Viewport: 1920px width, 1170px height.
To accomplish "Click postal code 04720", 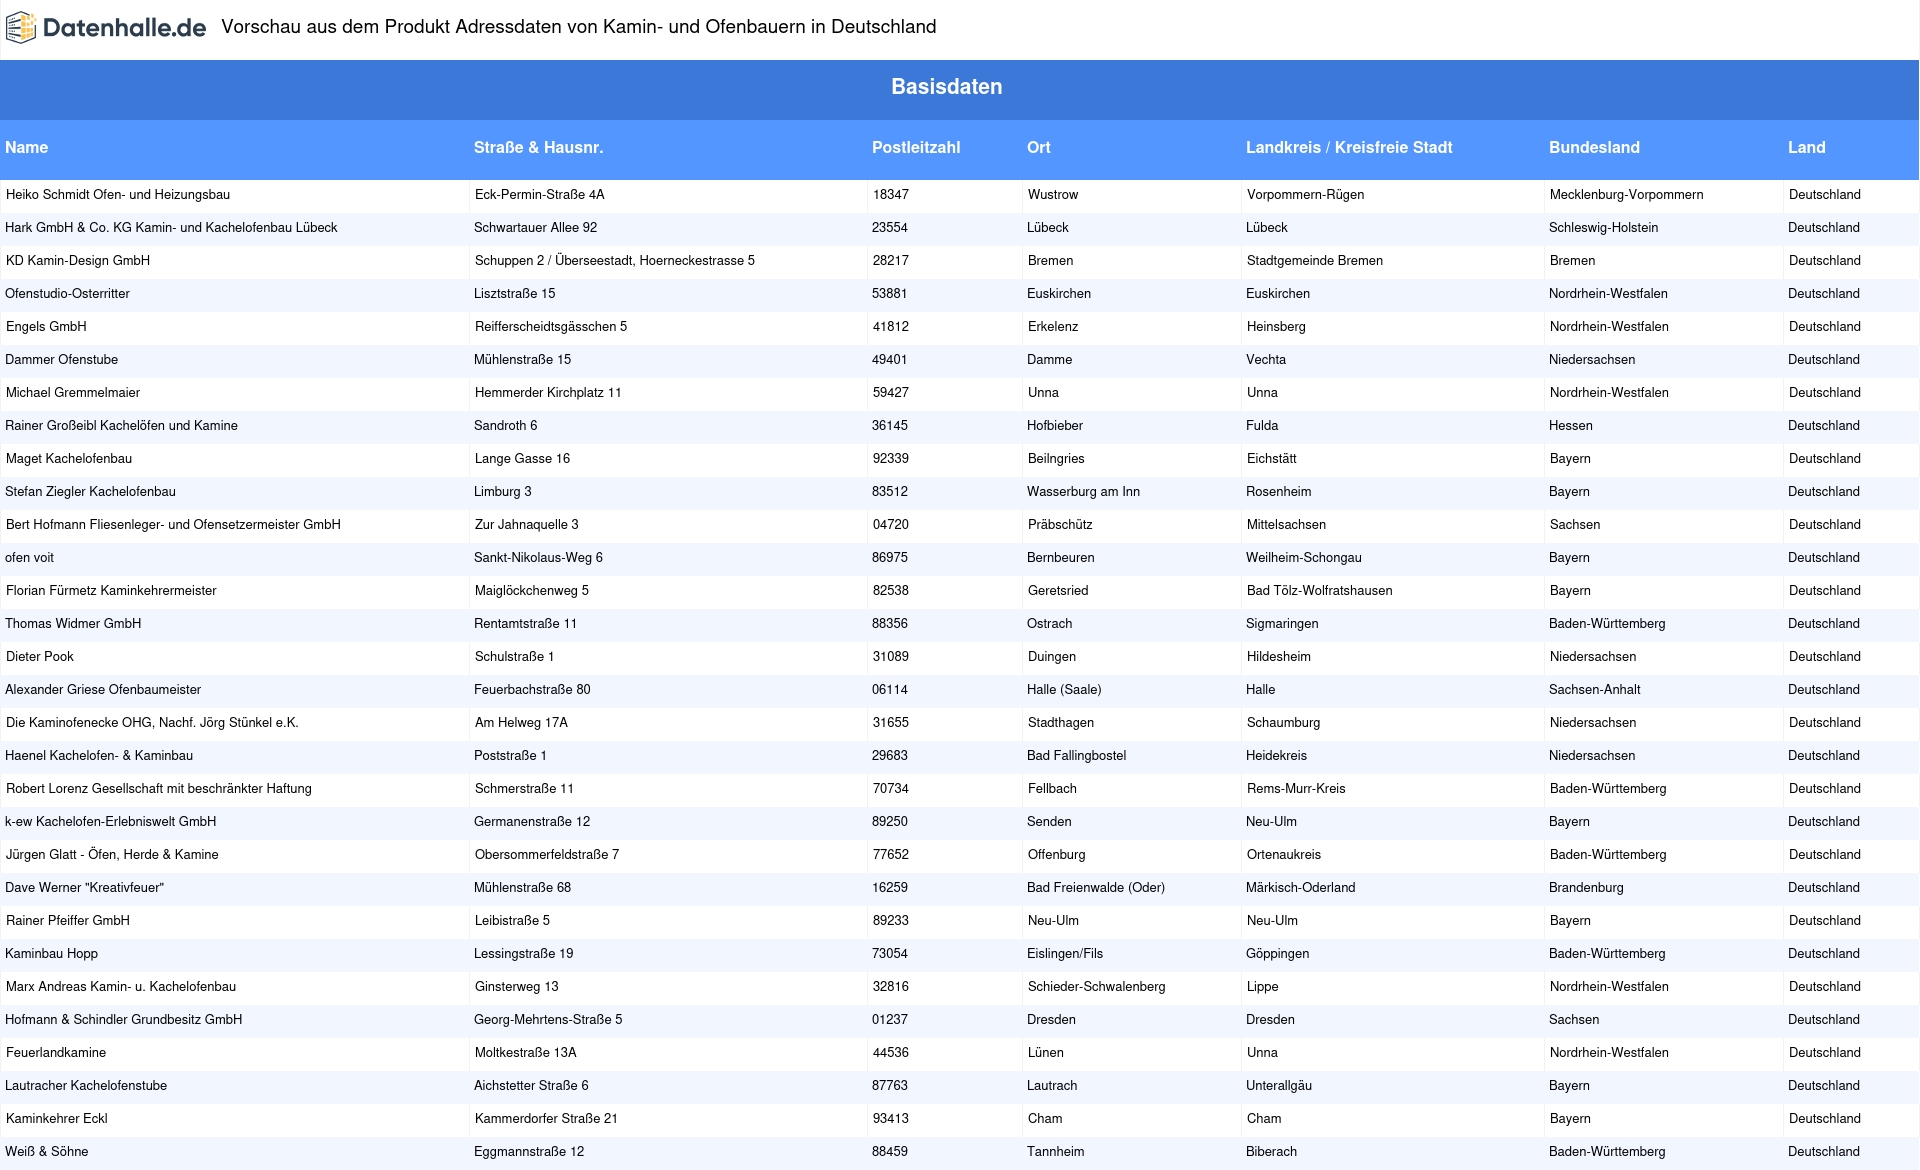I will 891,524.
